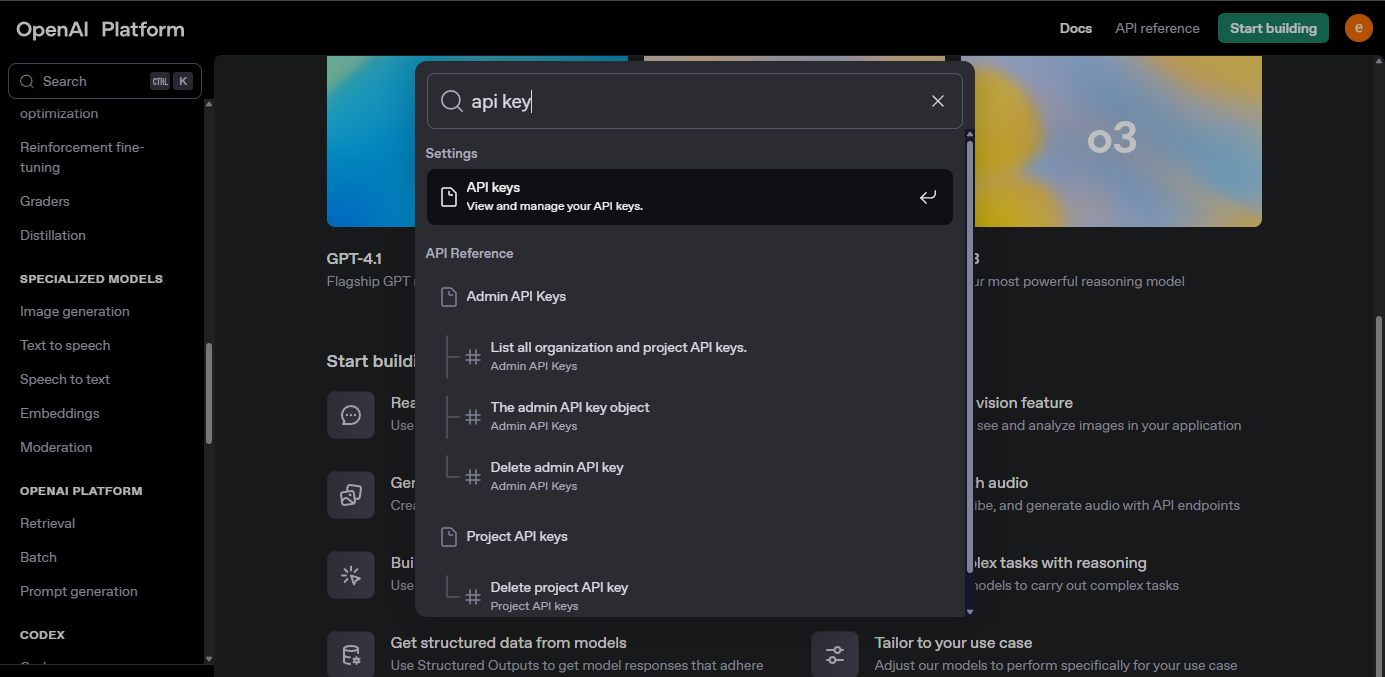Click the cursor sparkle icon card
Image resolution: width=1385 pixels, height=677 pixels.
click(351, 575)
